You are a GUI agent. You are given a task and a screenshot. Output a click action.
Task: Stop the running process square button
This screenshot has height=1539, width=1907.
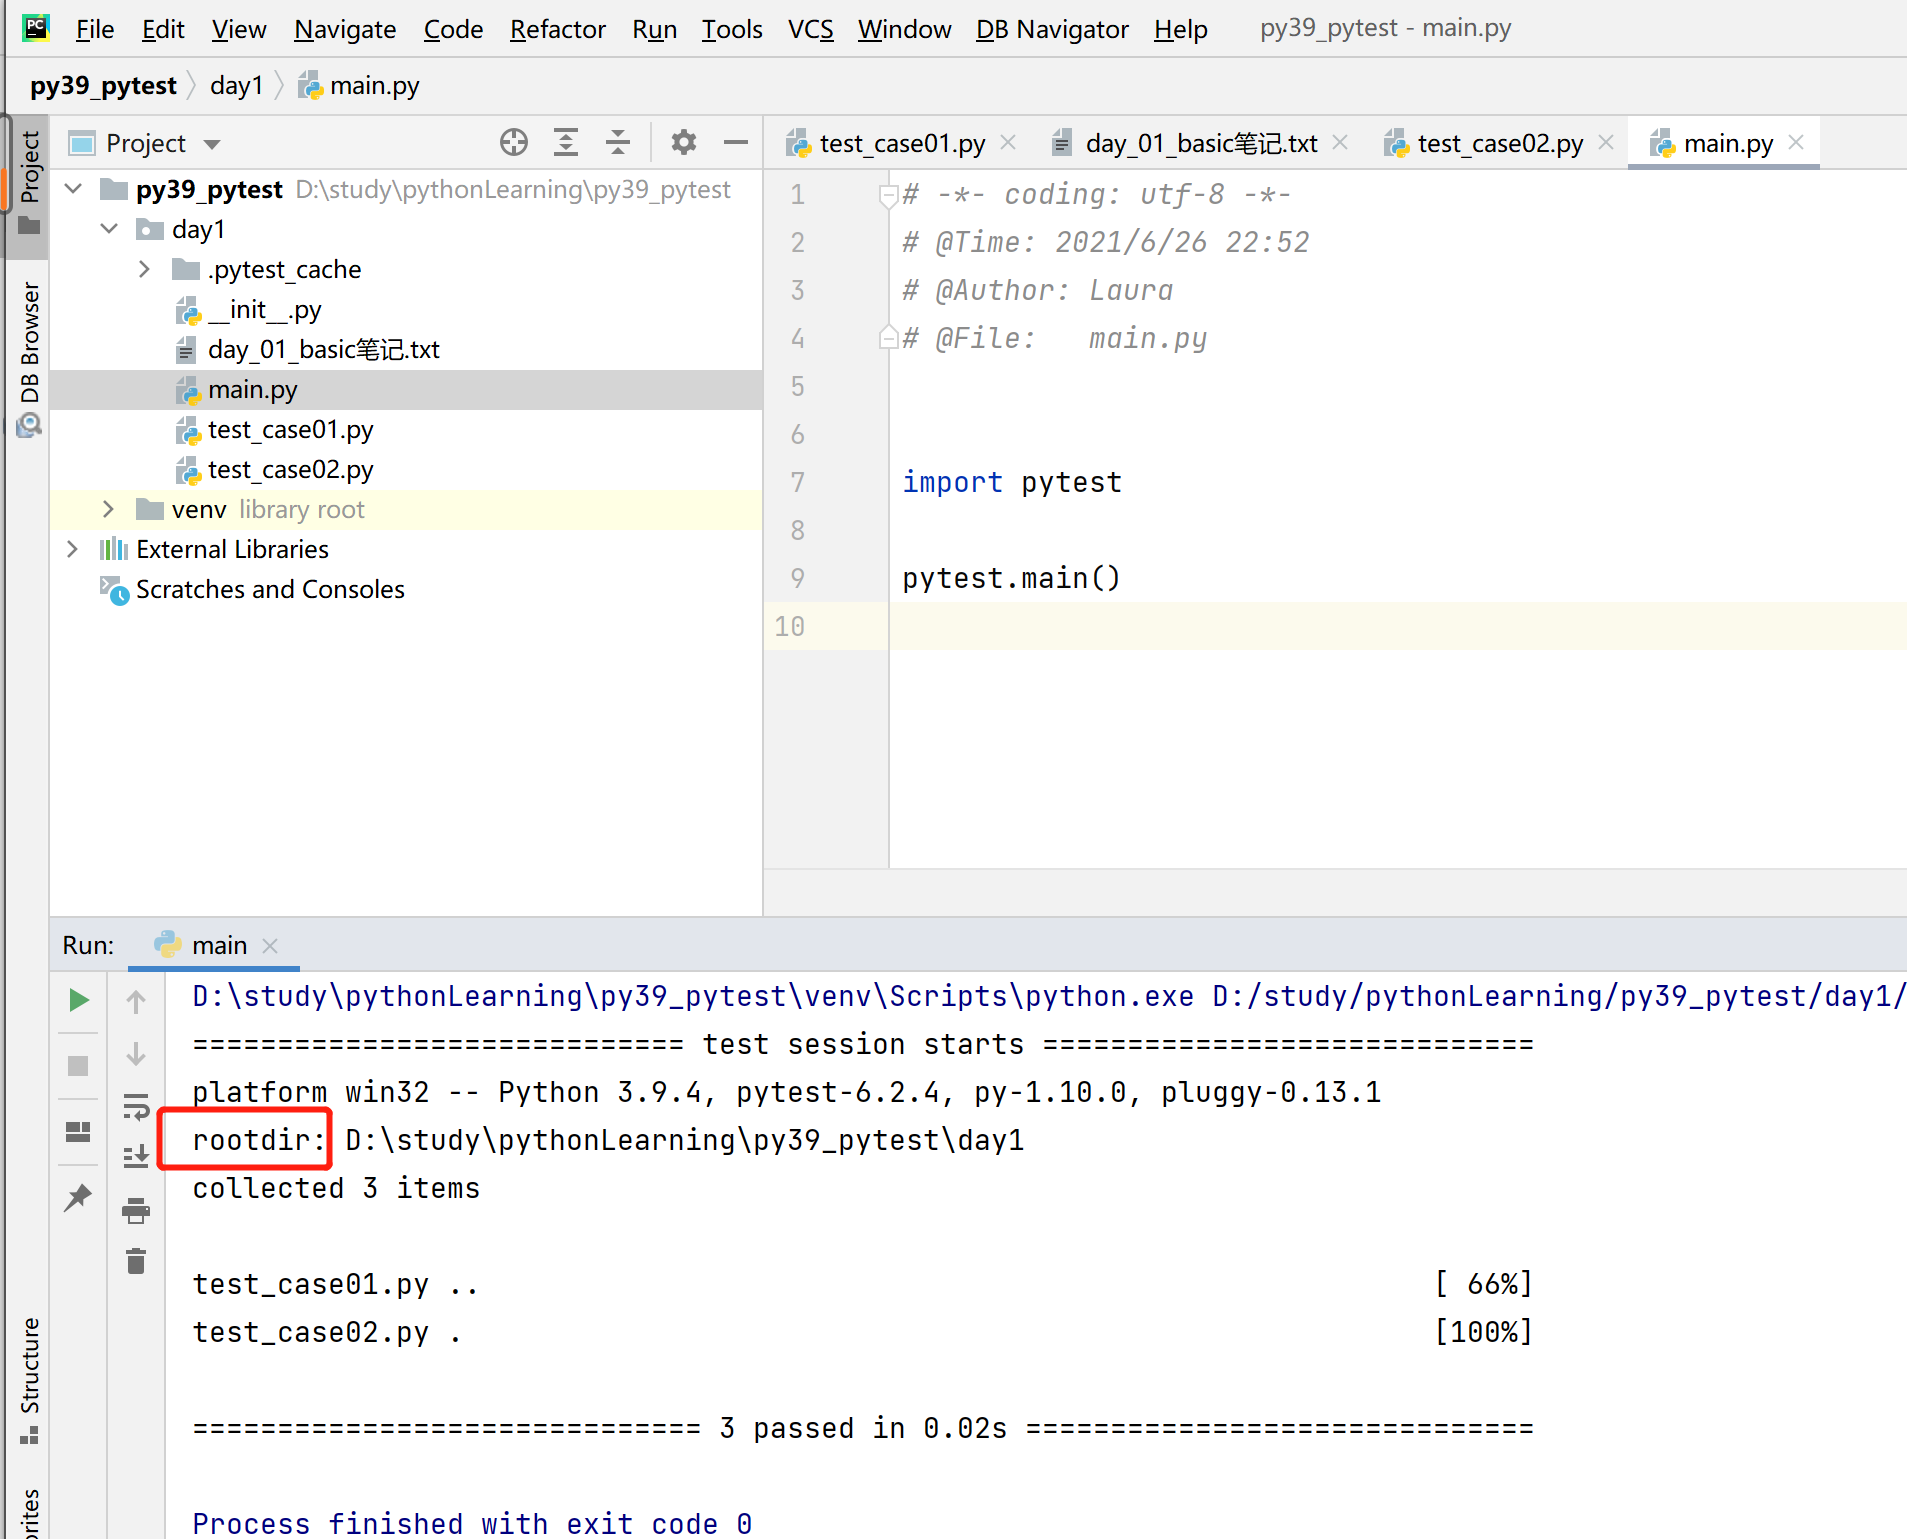[x=78, y=1066]
